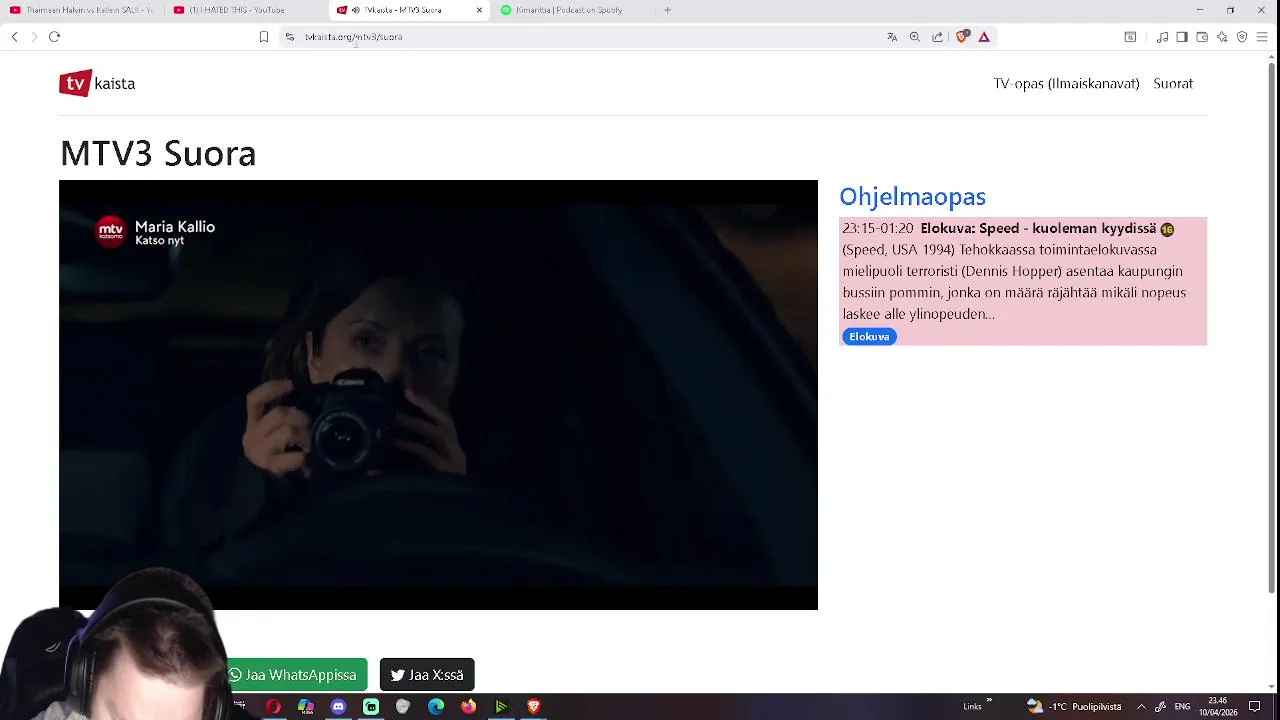Screen dimensions: 1280x720
Task: Switch to the Spotify podcast tab
Action: [572, 10]
